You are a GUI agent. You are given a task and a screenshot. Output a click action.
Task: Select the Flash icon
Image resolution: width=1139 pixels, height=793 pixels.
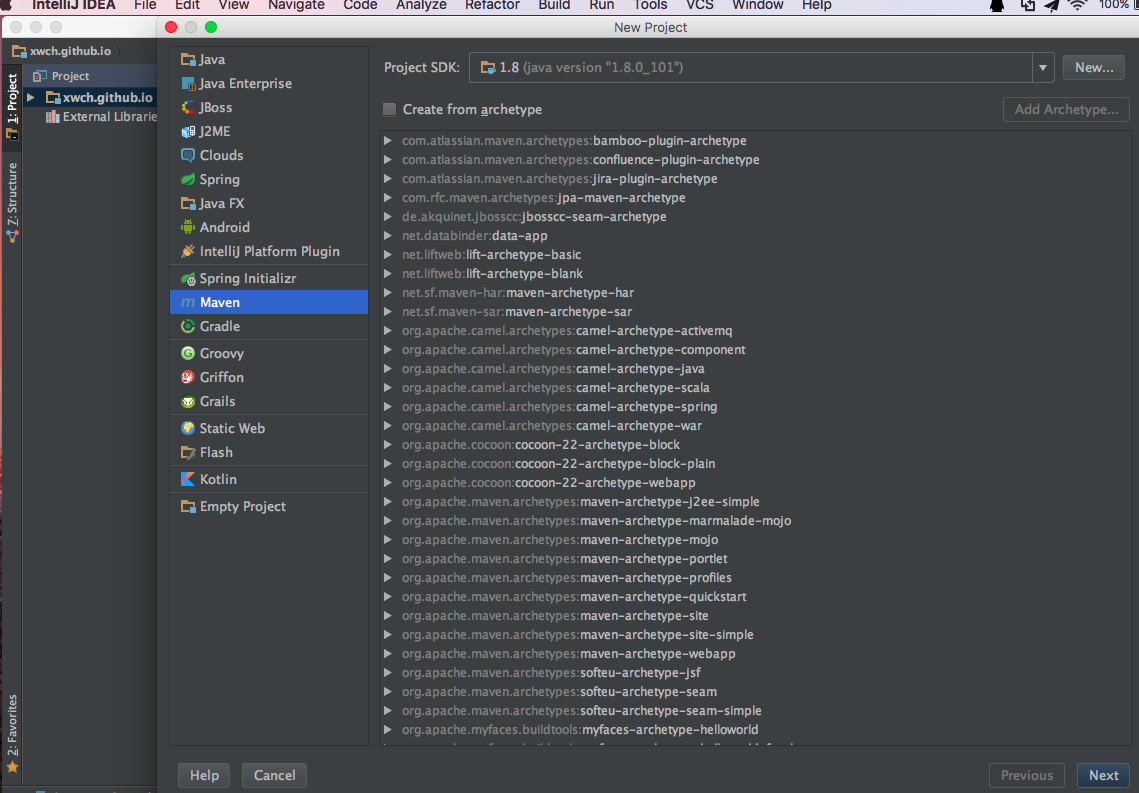click(188, 452)
